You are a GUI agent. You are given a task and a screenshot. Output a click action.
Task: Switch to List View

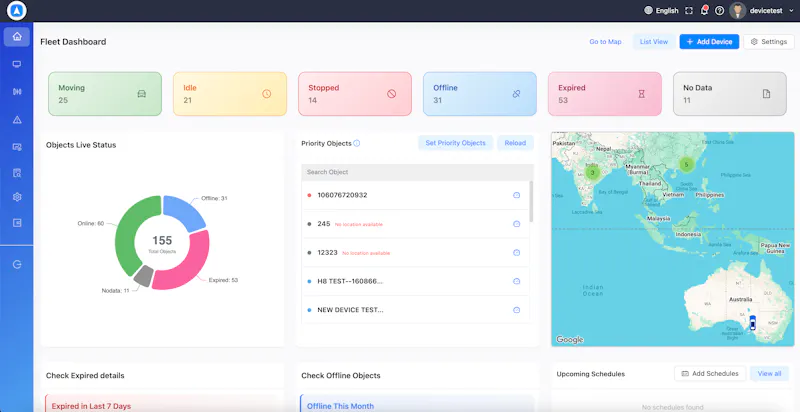click(x=654, y=42)
